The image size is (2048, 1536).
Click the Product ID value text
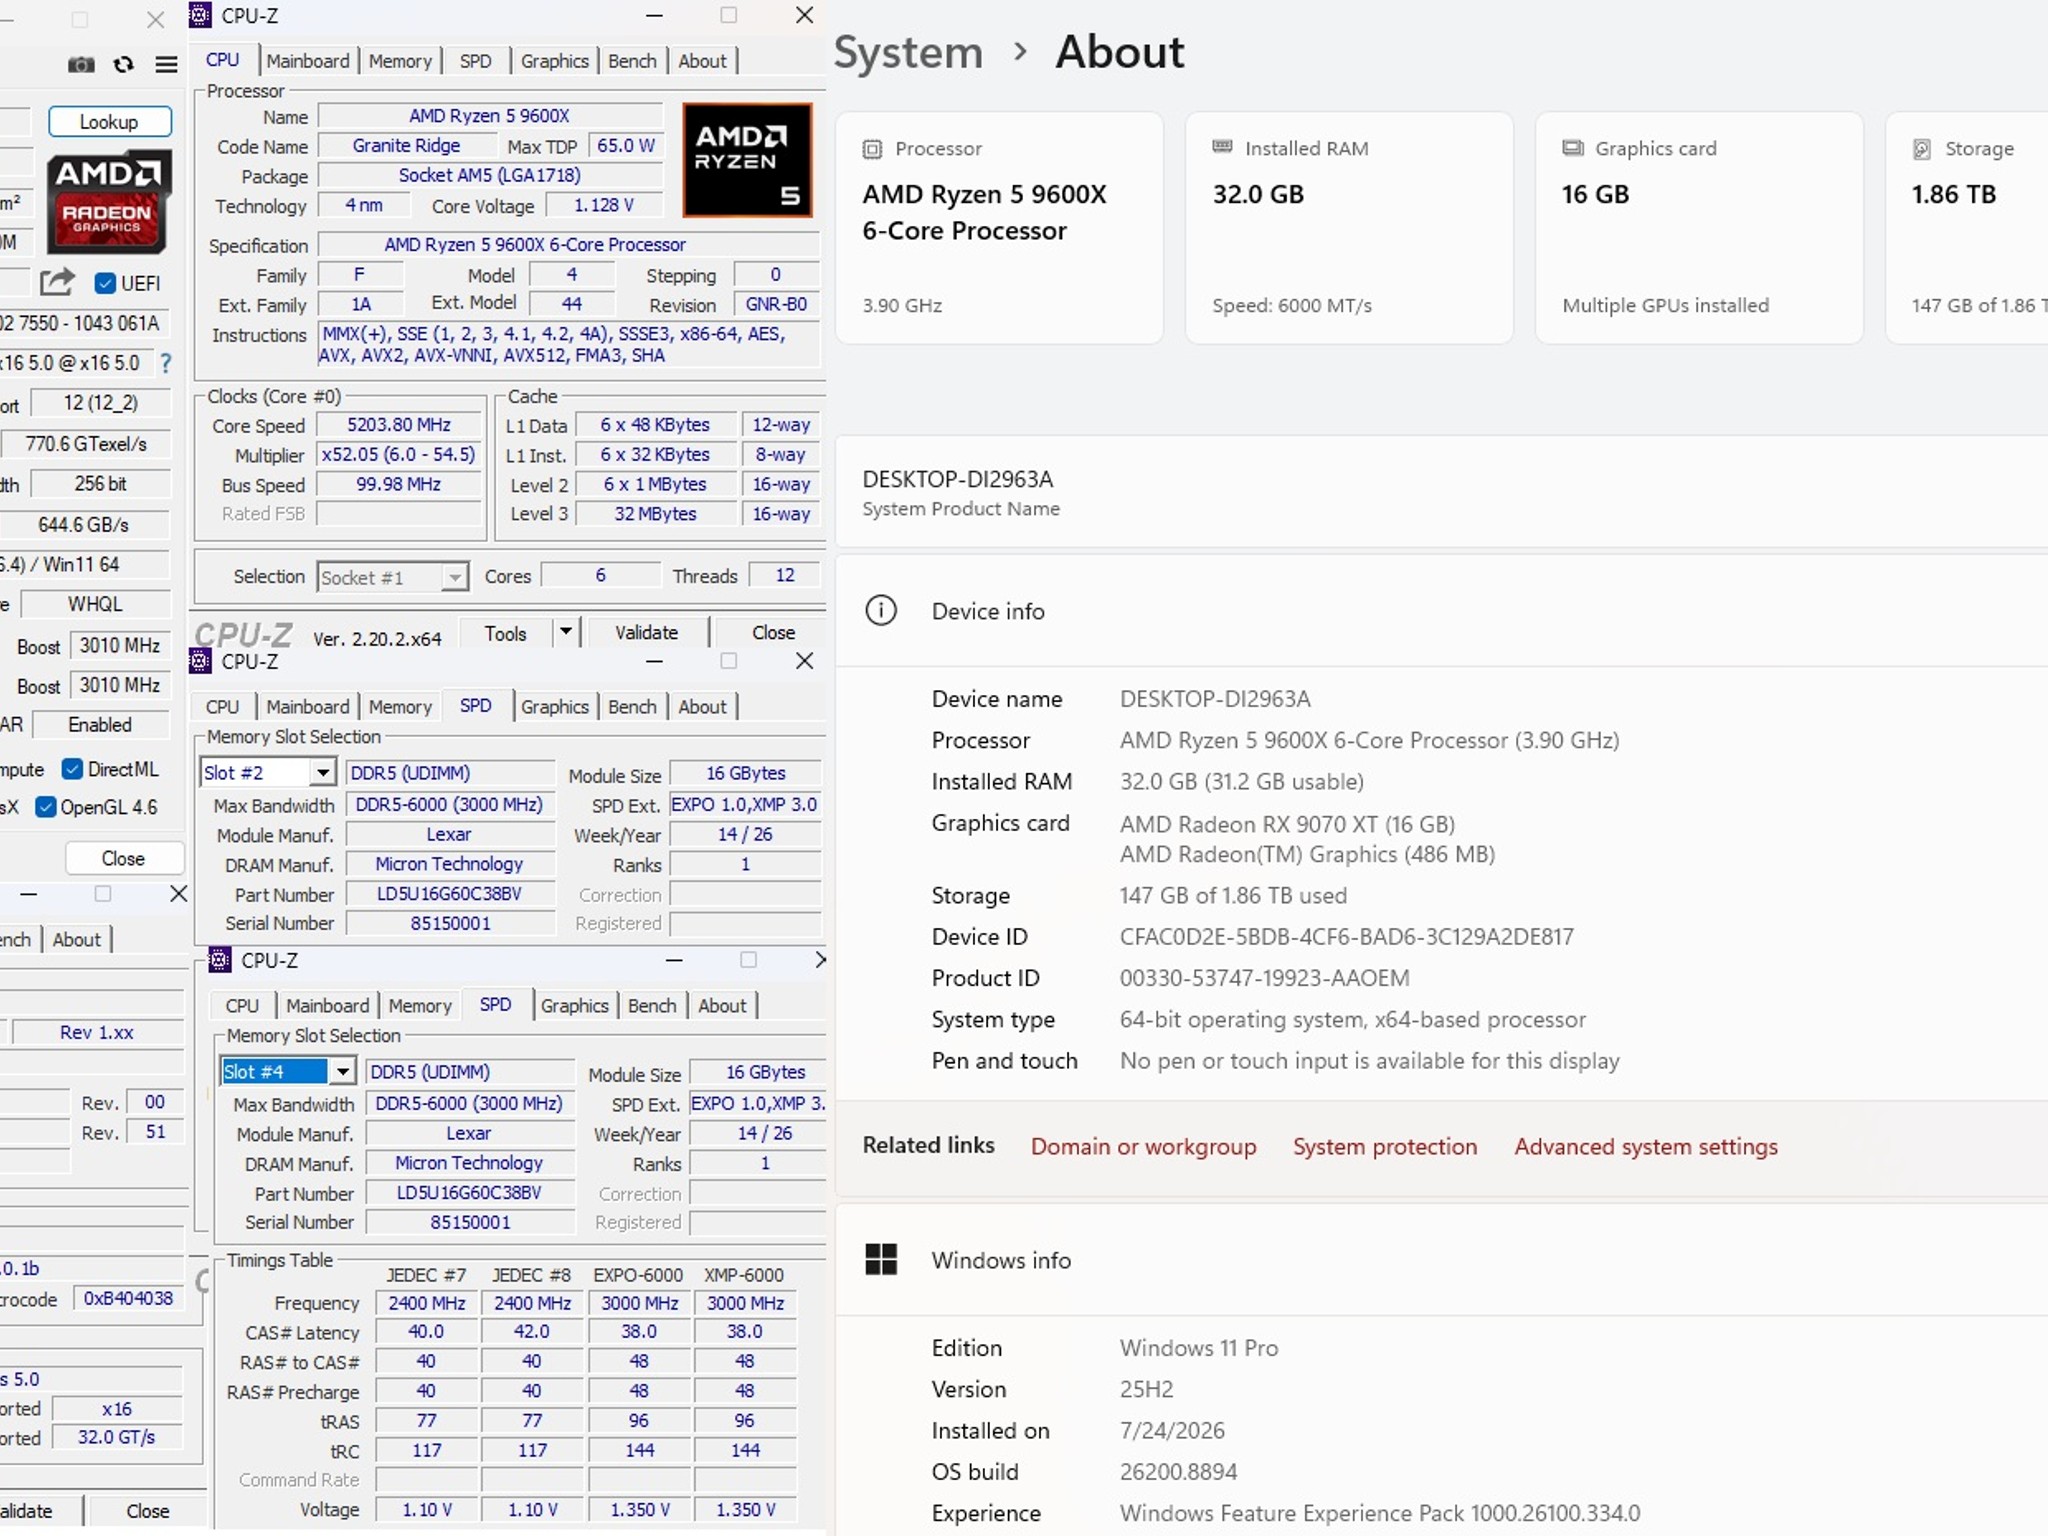pyautogui.click(x=1264, y=978)
